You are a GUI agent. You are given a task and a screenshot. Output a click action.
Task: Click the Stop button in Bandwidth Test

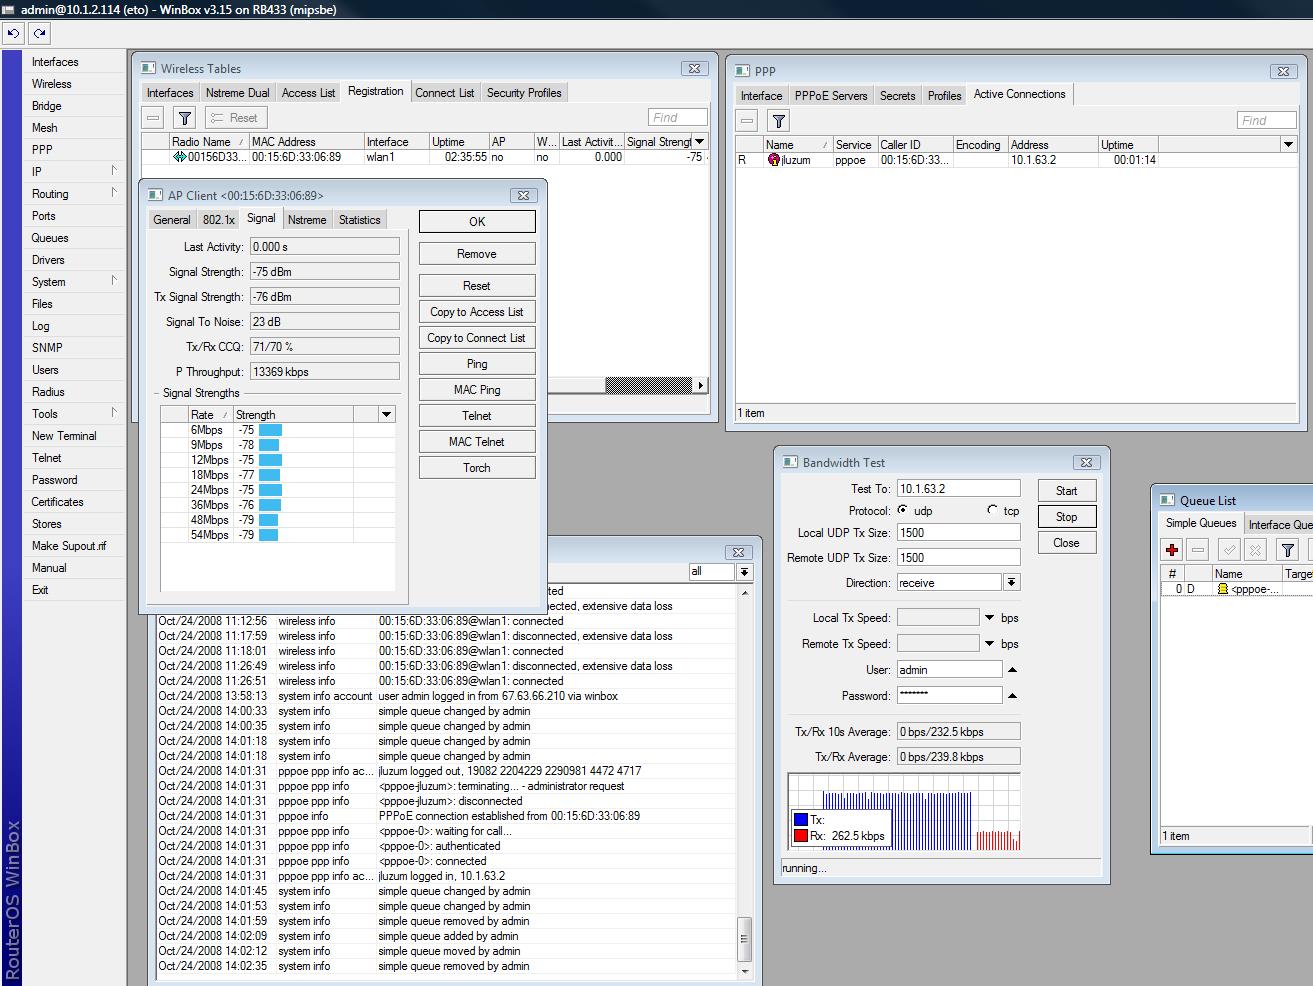[1066, 516]
